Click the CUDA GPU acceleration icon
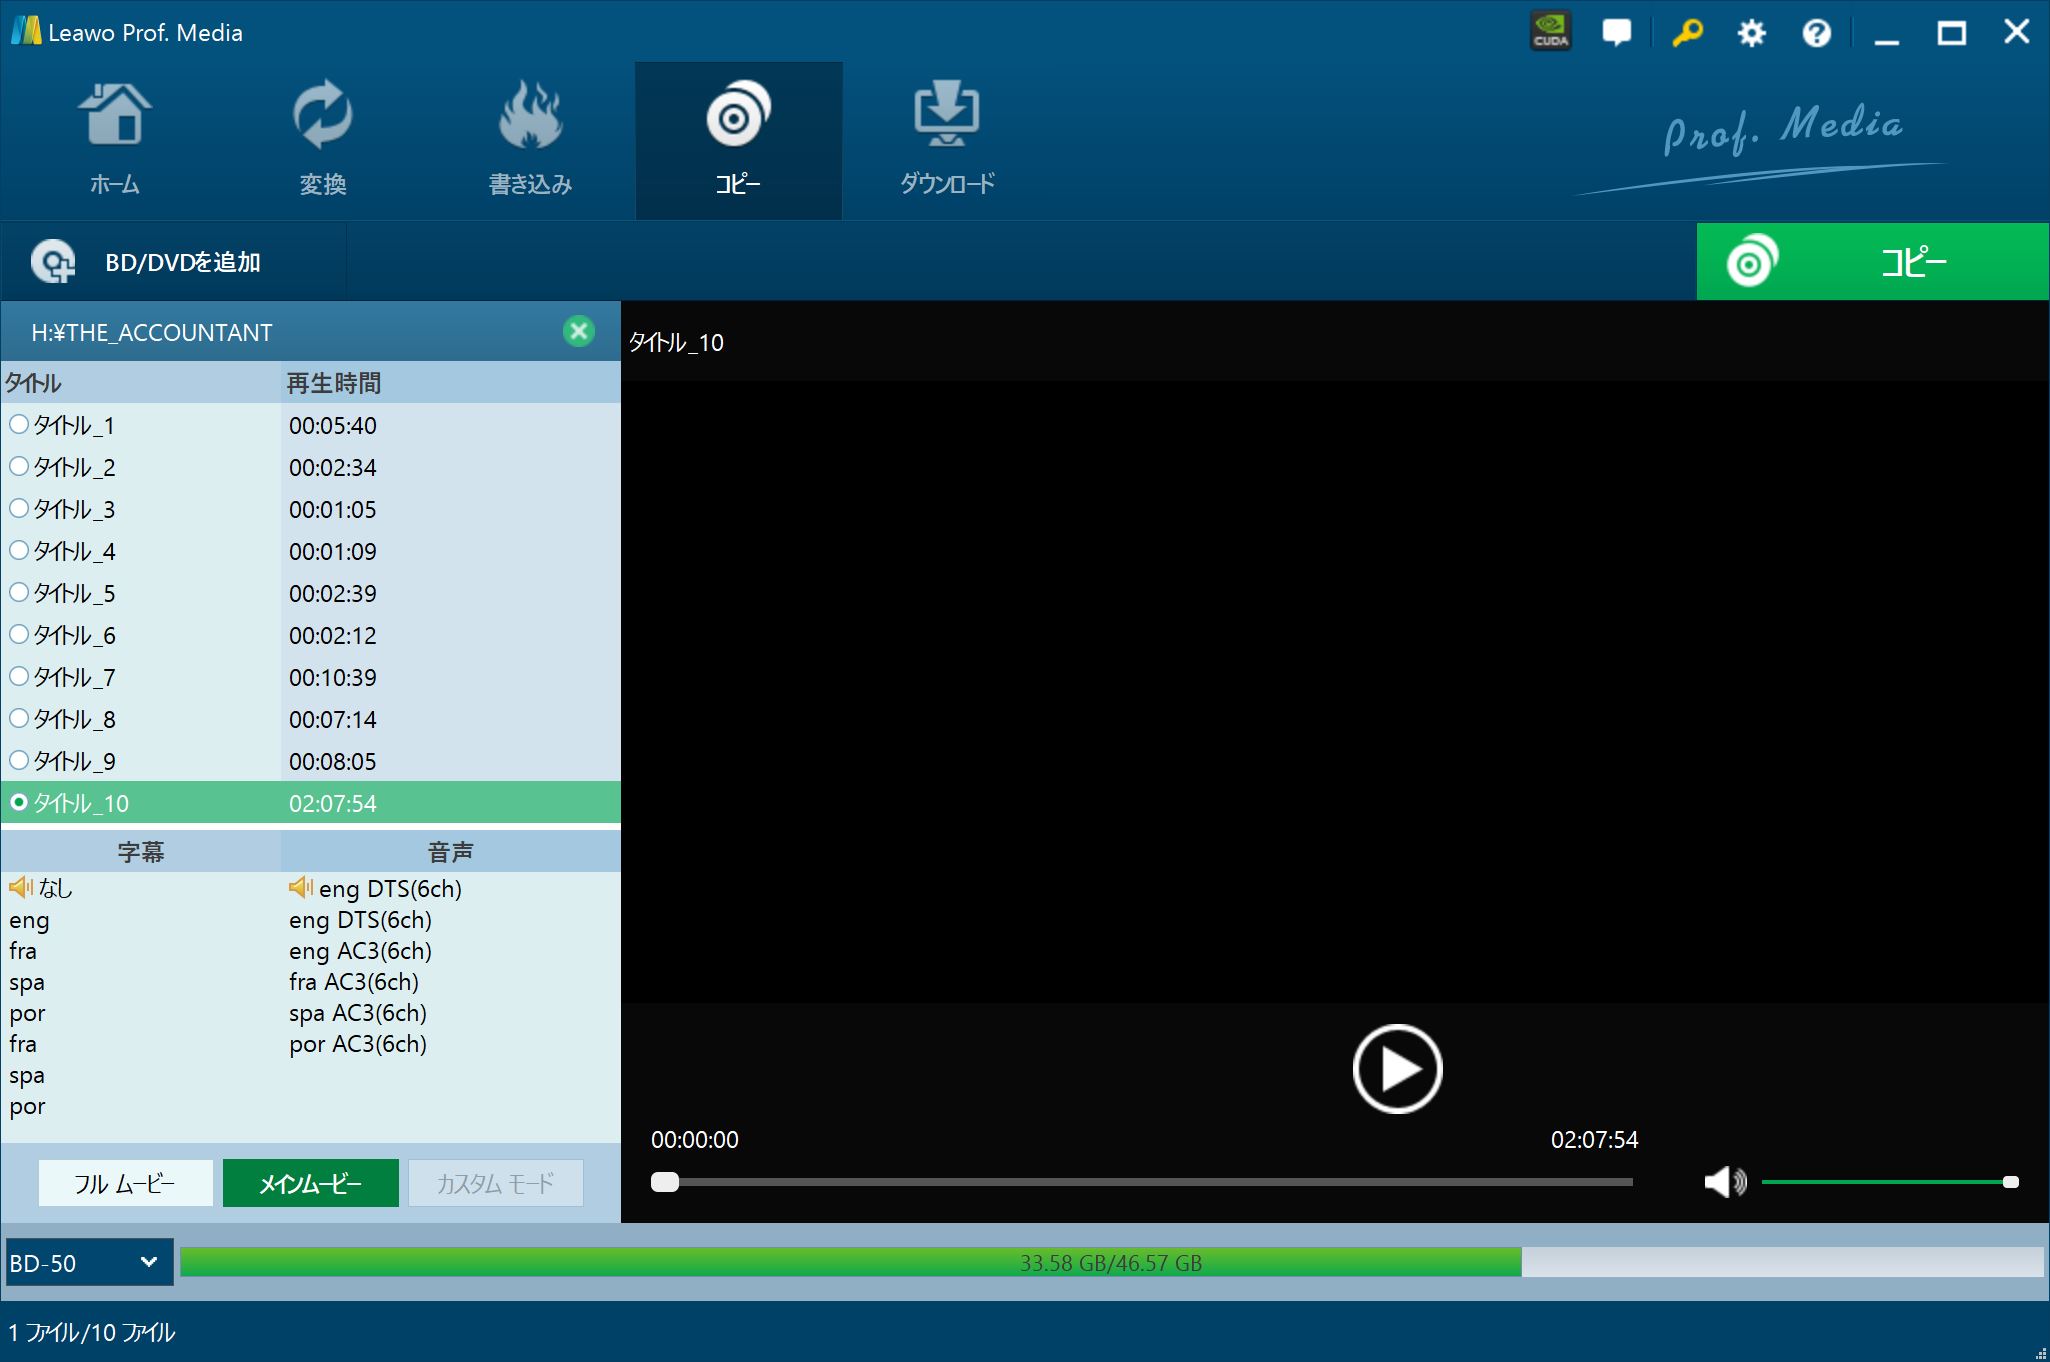 click(1550, 32)
